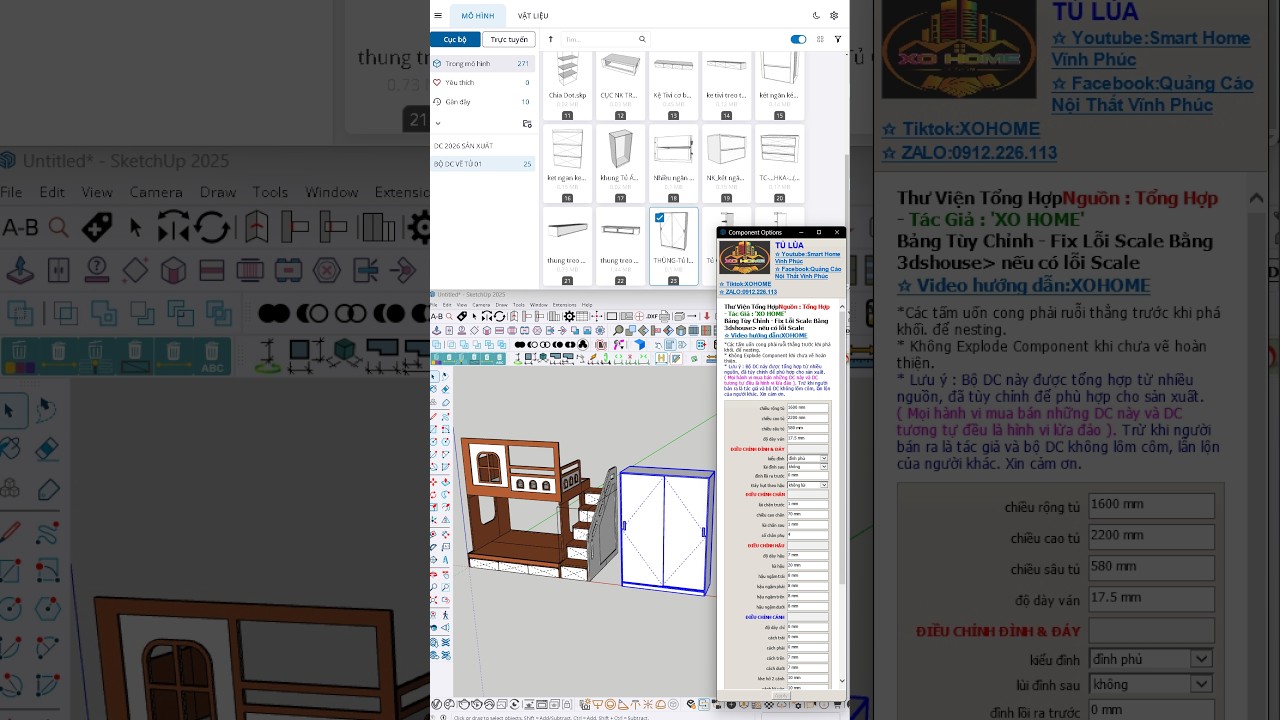
Task: Click the black gear icon in SketchUp toolbar
Action: tap(569, 316)
